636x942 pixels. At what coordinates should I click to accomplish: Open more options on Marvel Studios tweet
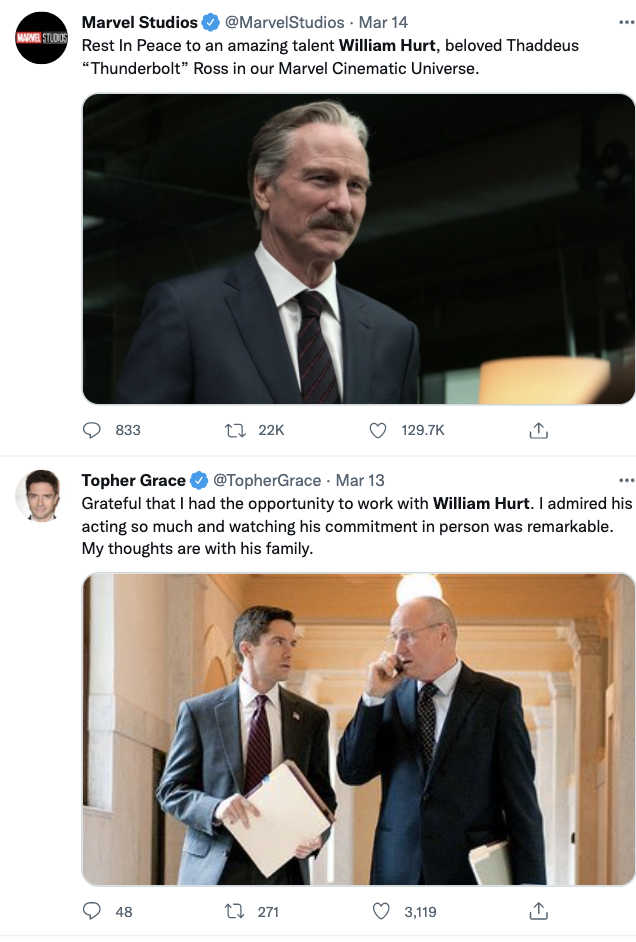[x=627, y=22]
